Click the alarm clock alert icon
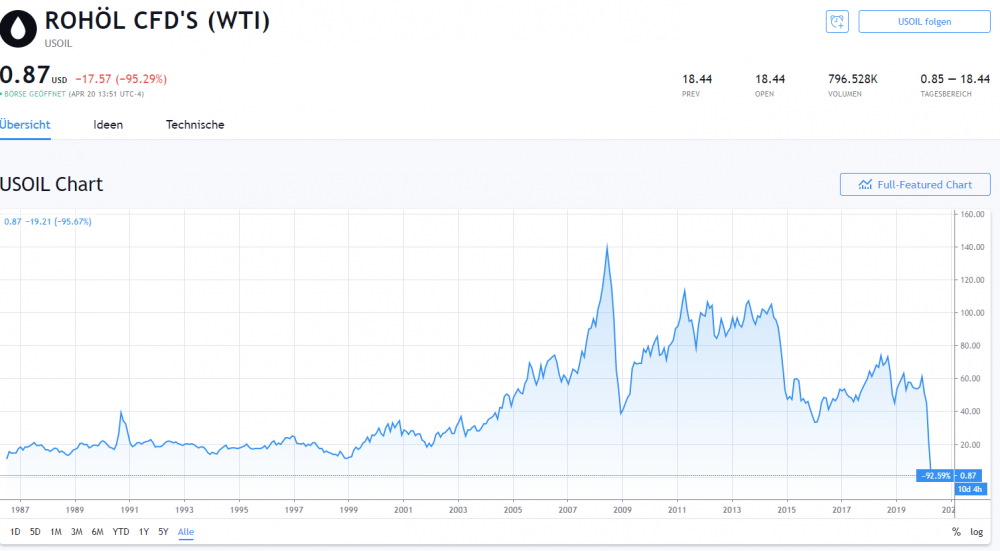This screenshot has height=551, width=1000. 837,22
